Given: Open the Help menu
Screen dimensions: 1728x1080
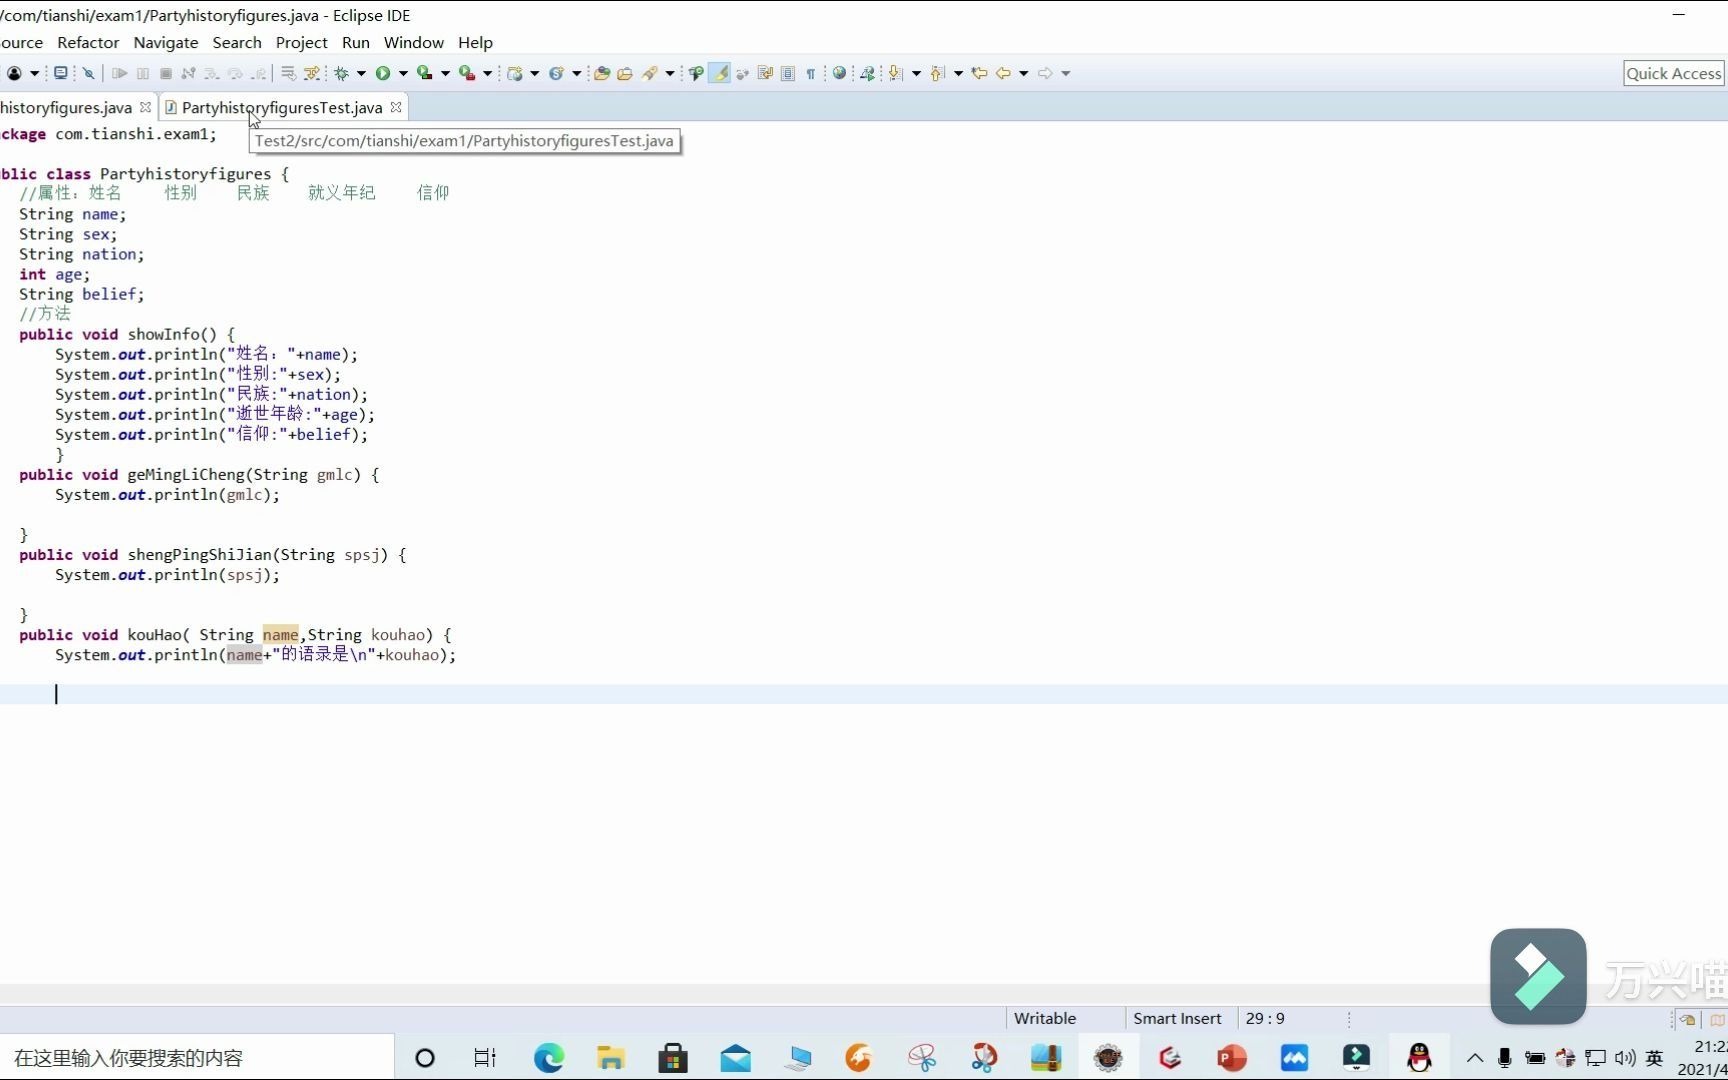Looking at the screenshot, I should 476,42.
